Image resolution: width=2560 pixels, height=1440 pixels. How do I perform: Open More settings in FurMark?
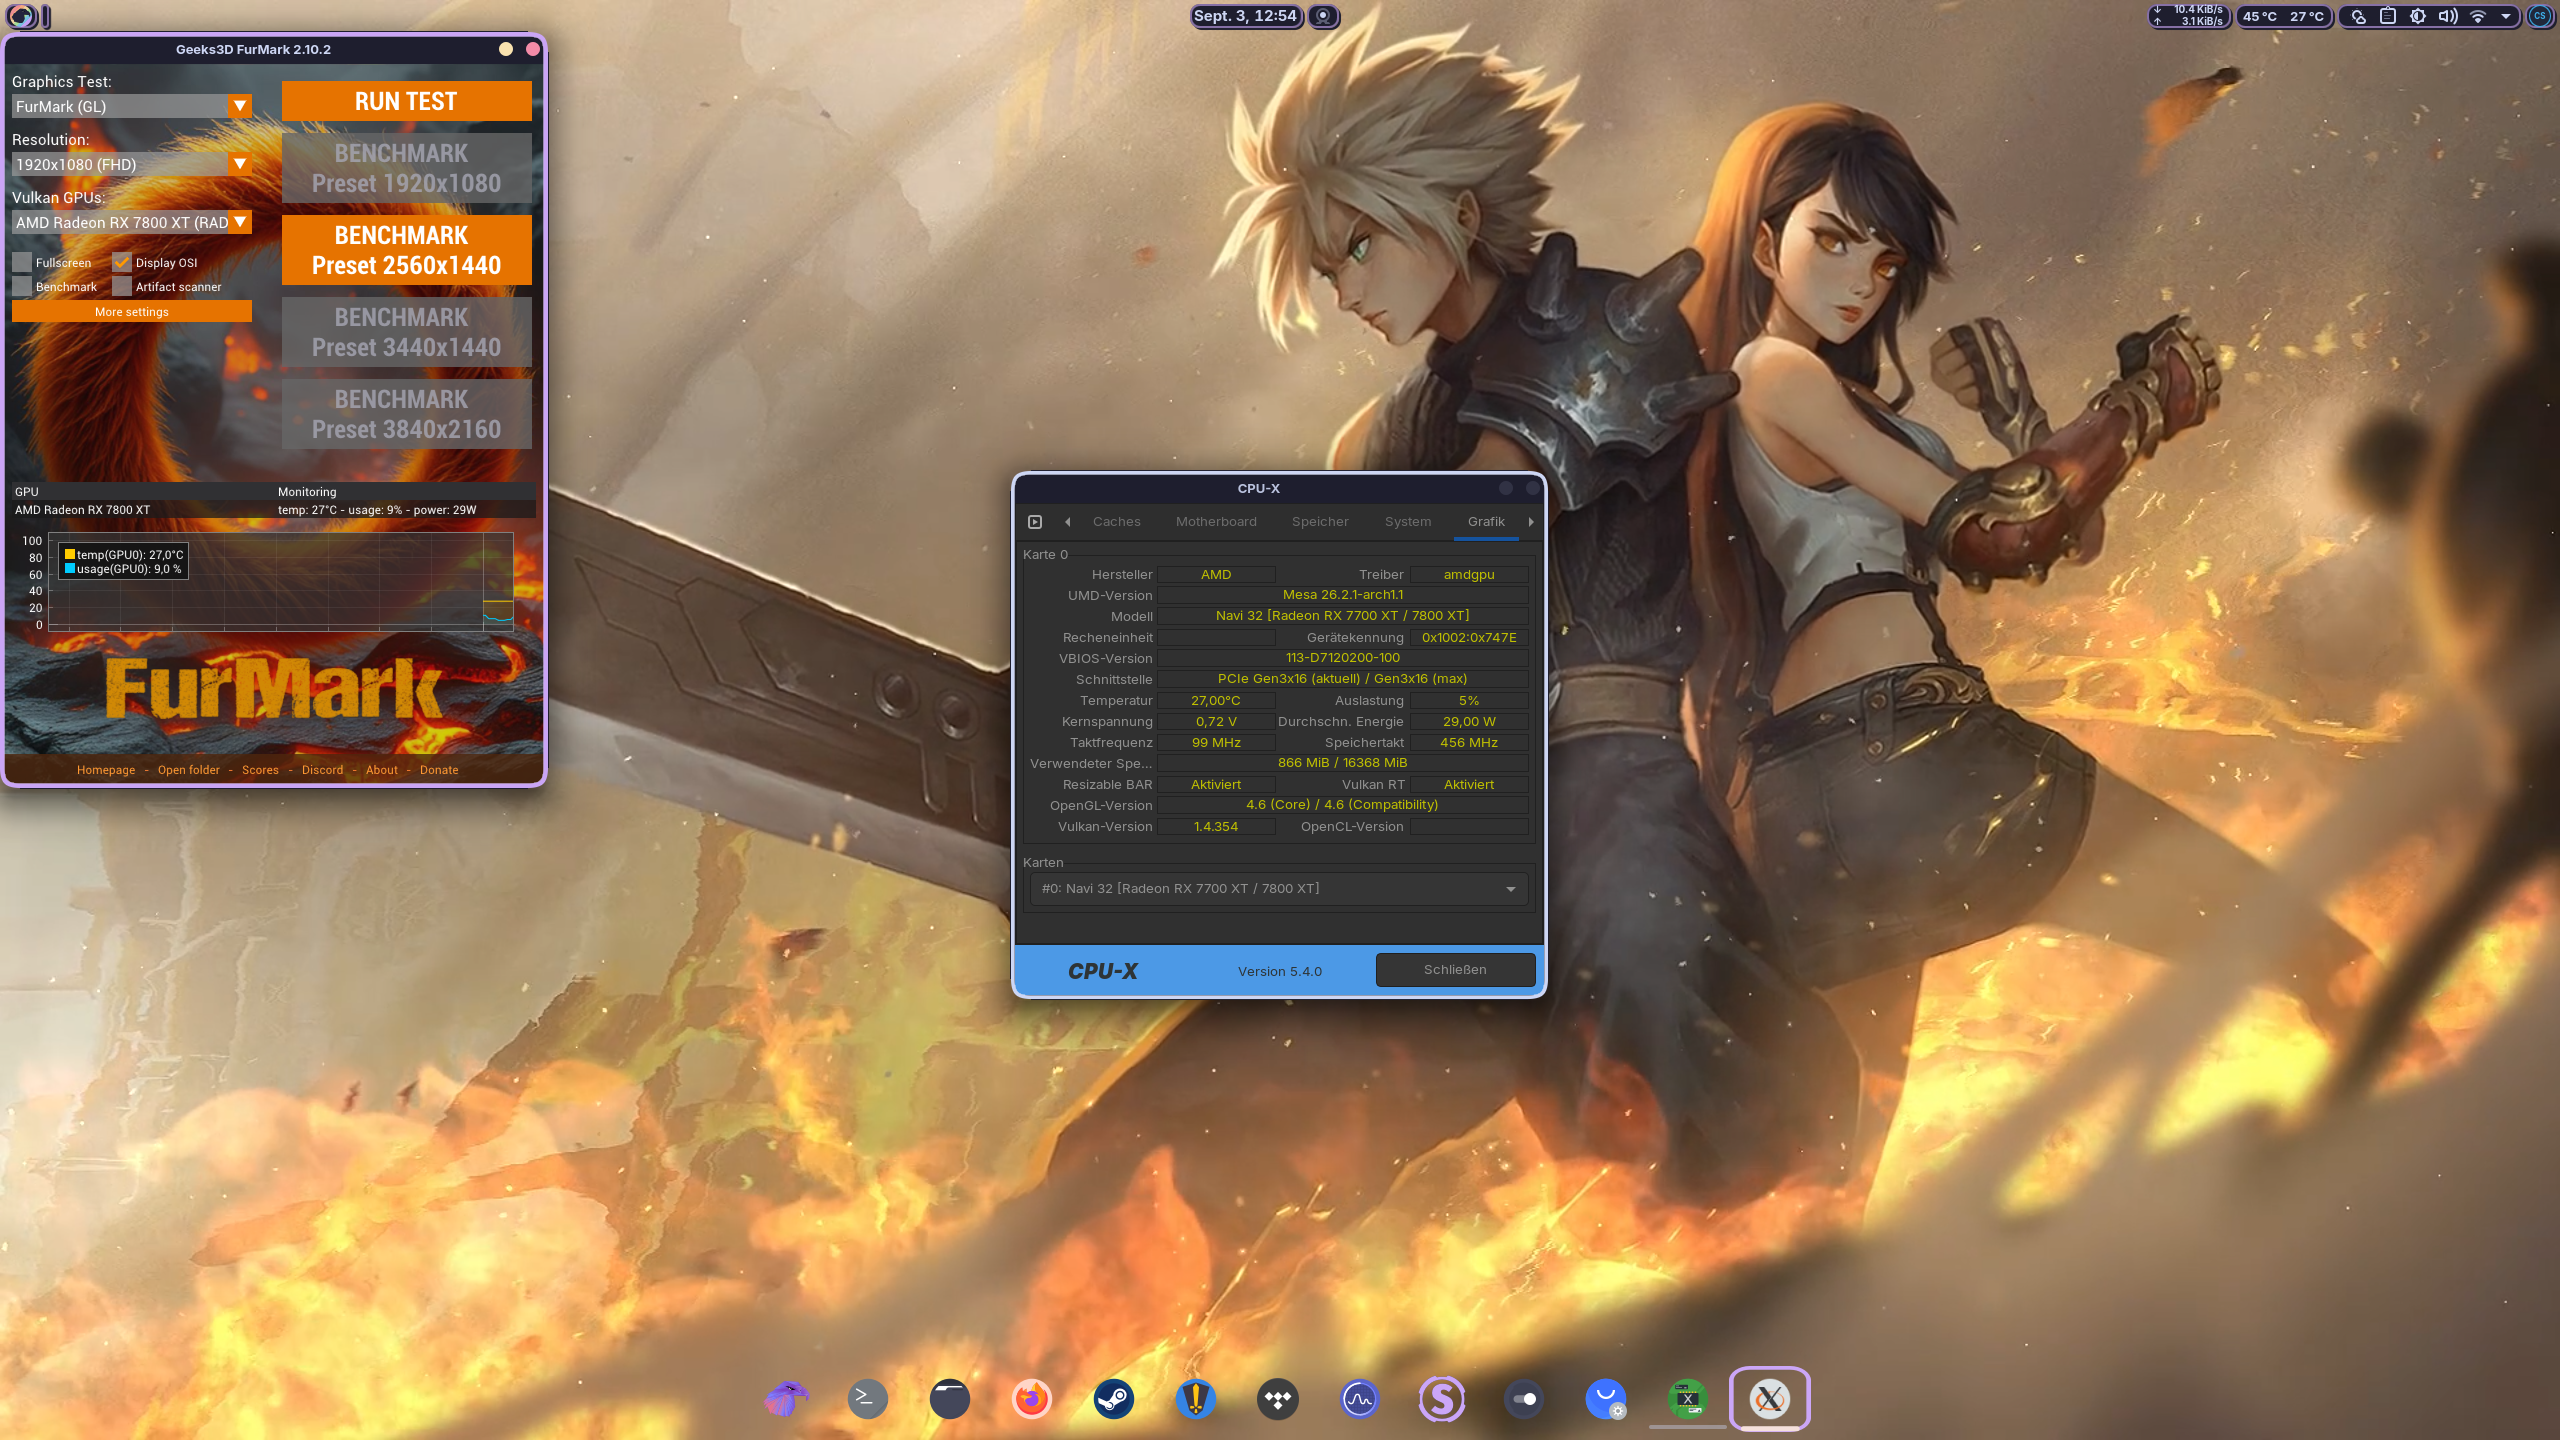(132, 312)
